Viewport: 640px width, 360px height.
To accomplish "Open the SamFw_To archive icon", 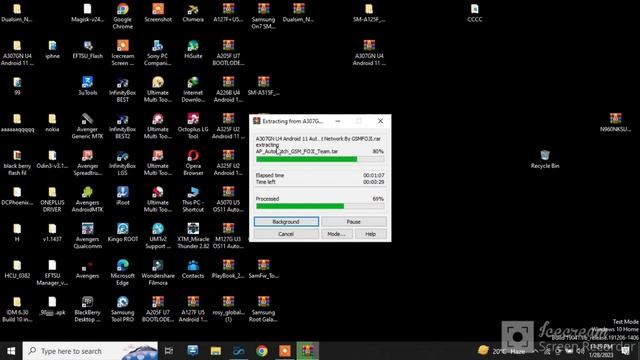I will [x=263, y=269].
